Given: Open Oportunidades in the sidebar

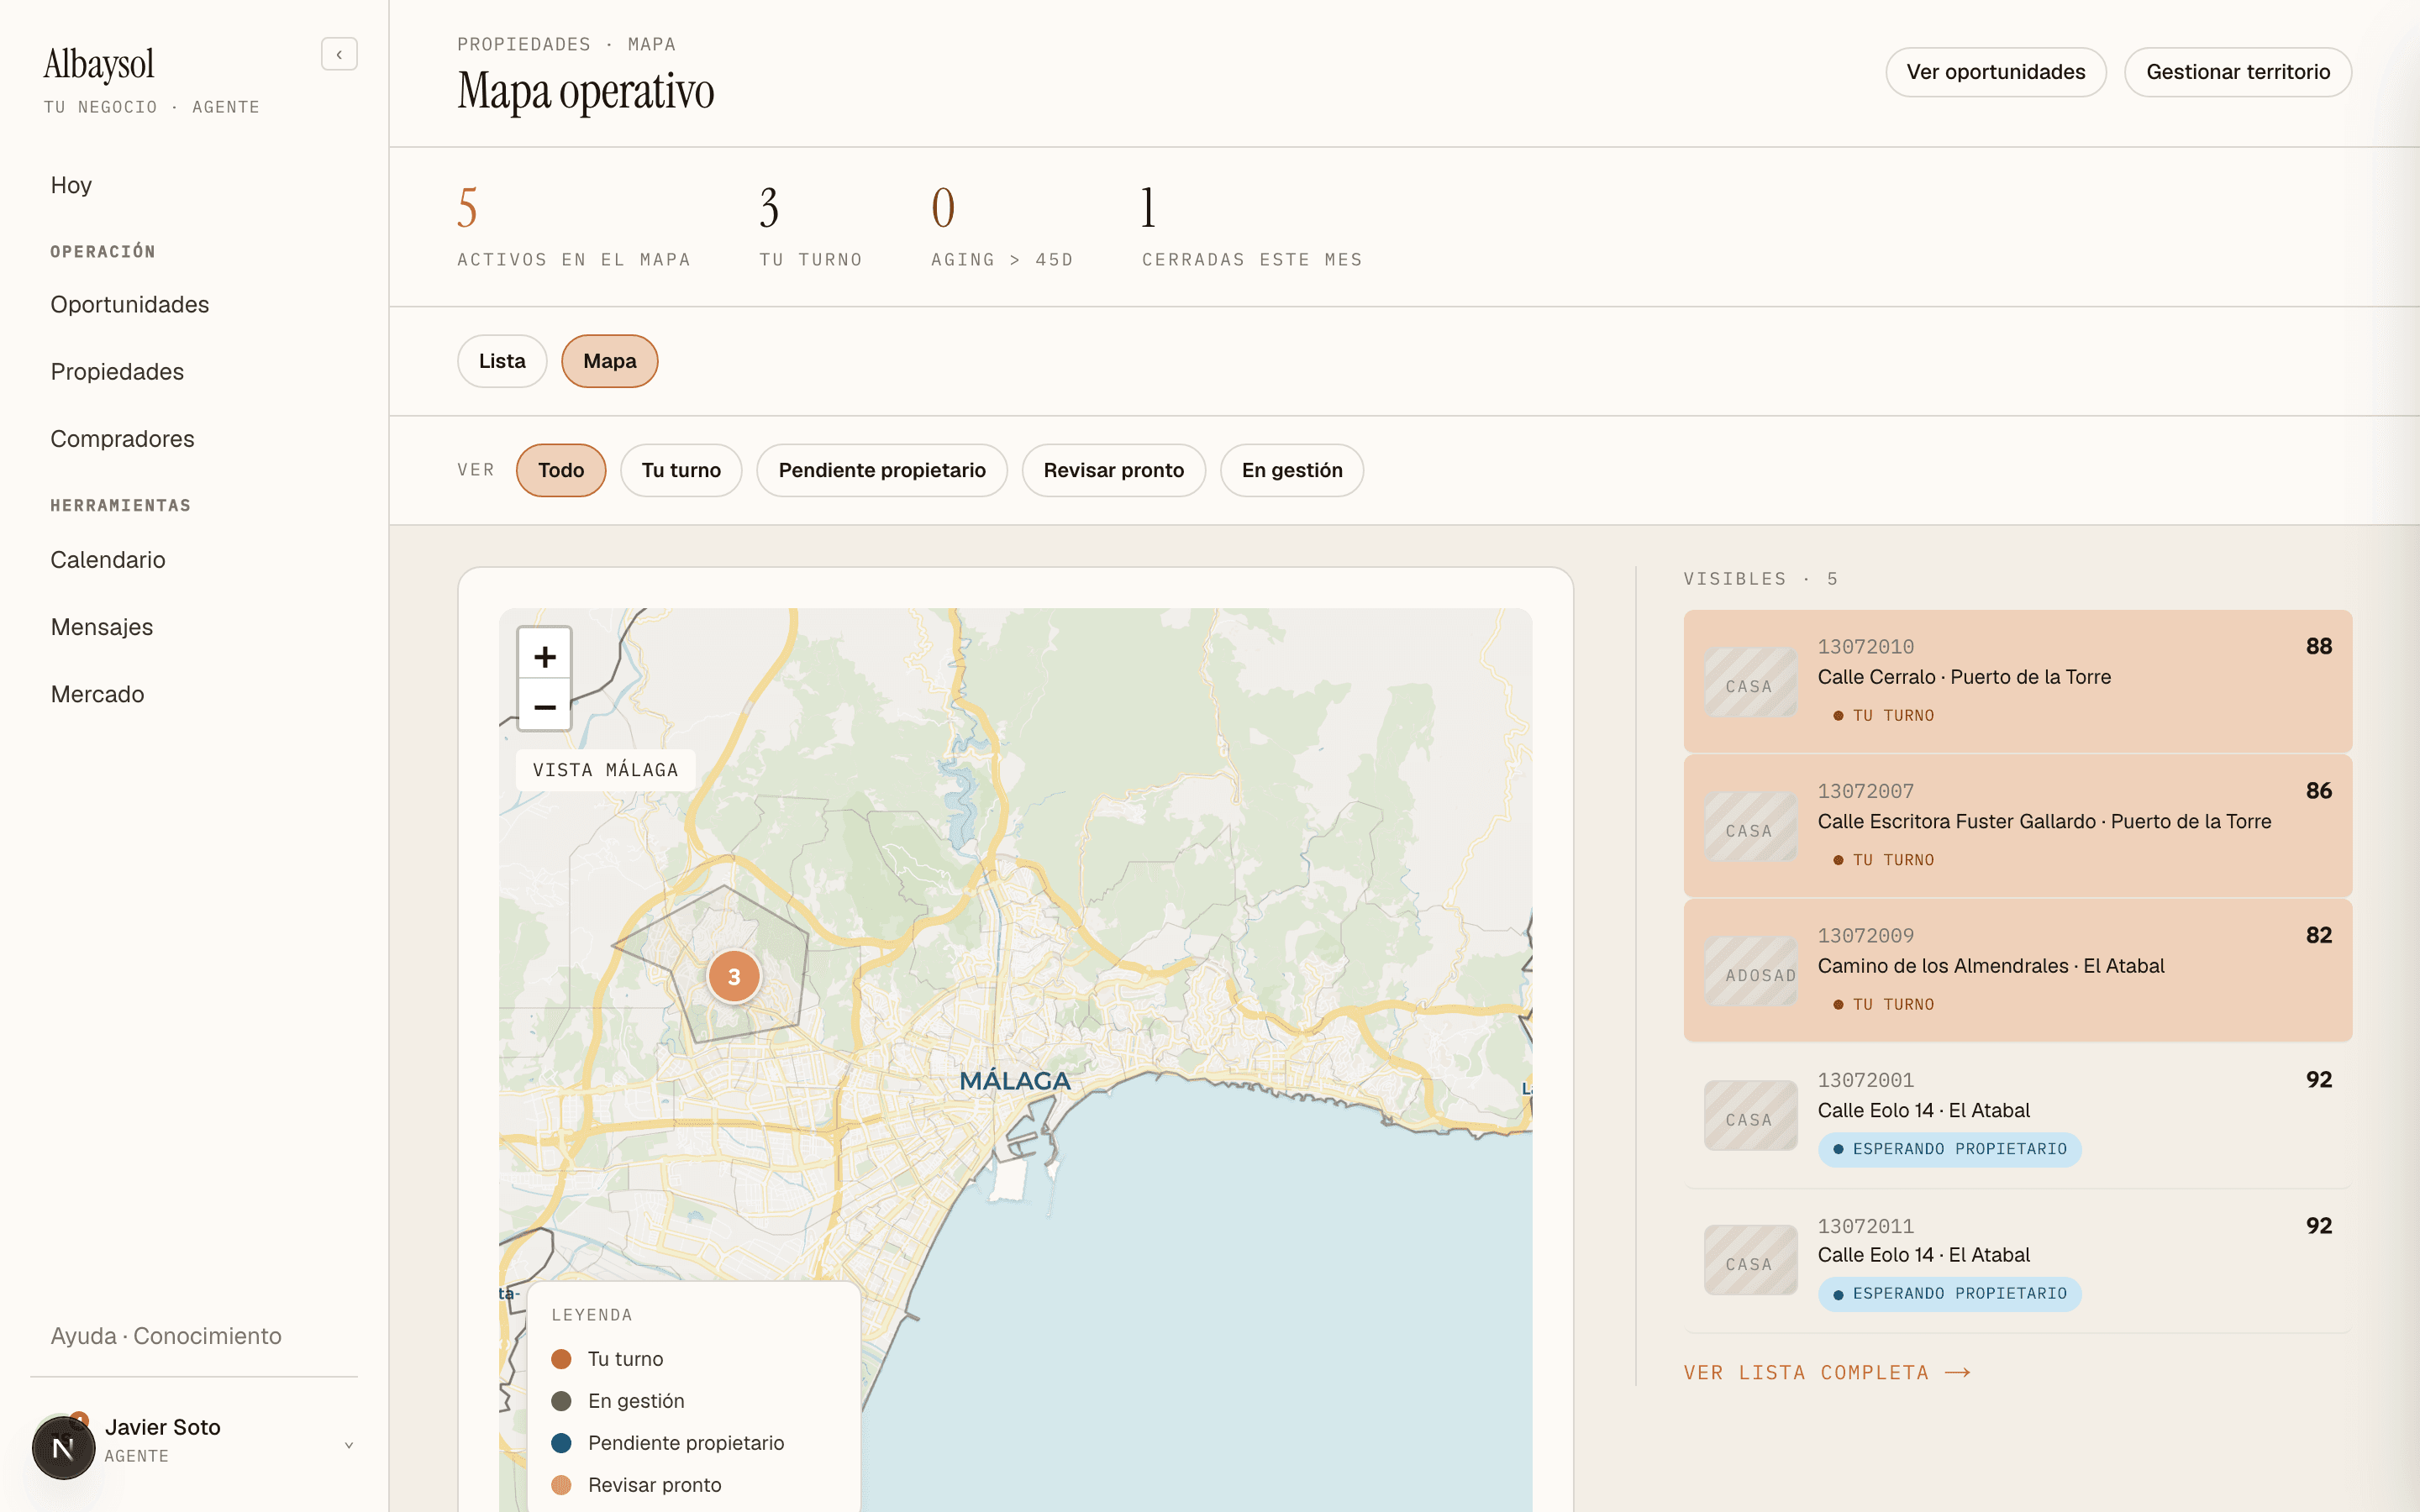Looking at the screenshot, I should pyautogui.click(x=130, y=304).
